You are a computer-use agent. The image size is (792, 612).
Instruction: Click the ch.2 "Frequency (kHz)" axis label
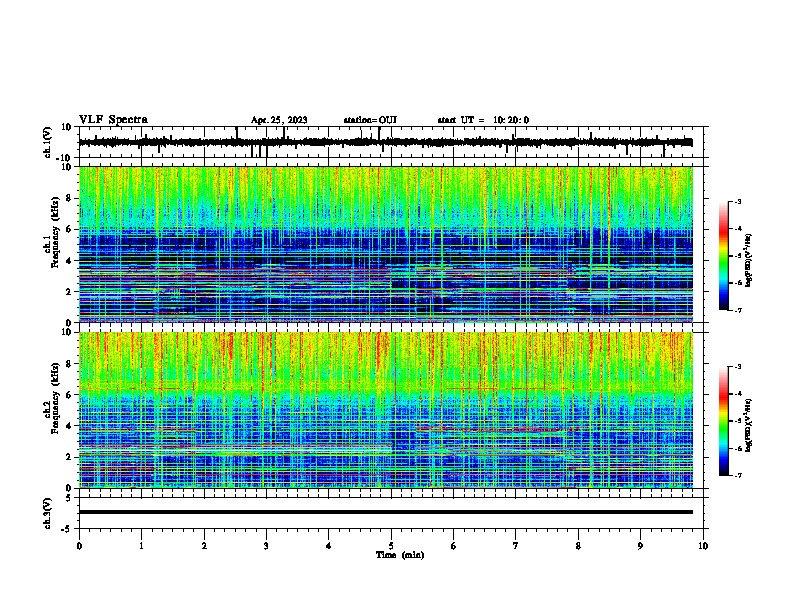coord(55,398)
